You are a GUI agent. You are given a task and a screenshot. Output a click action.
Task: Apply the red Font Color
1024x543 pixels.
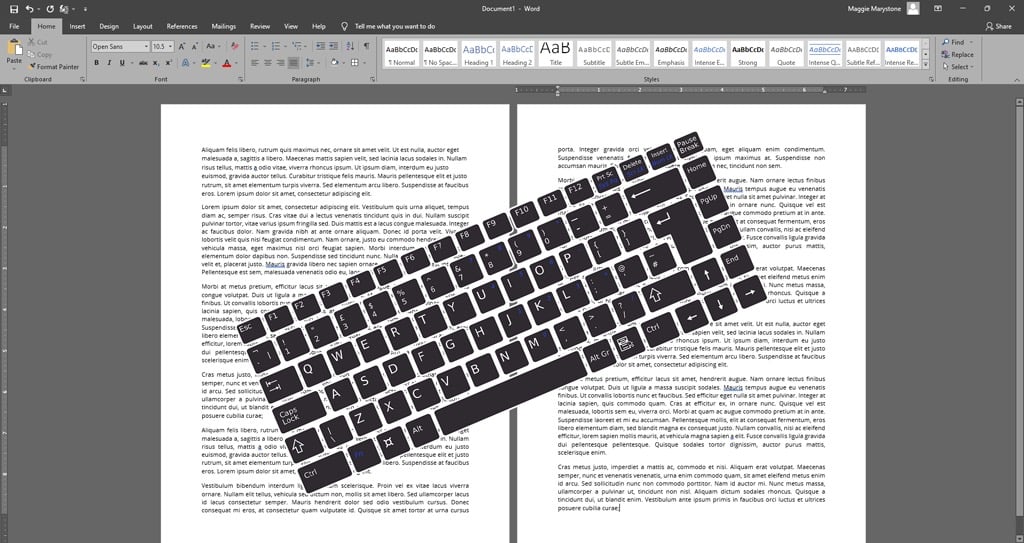tap(226, 63)
